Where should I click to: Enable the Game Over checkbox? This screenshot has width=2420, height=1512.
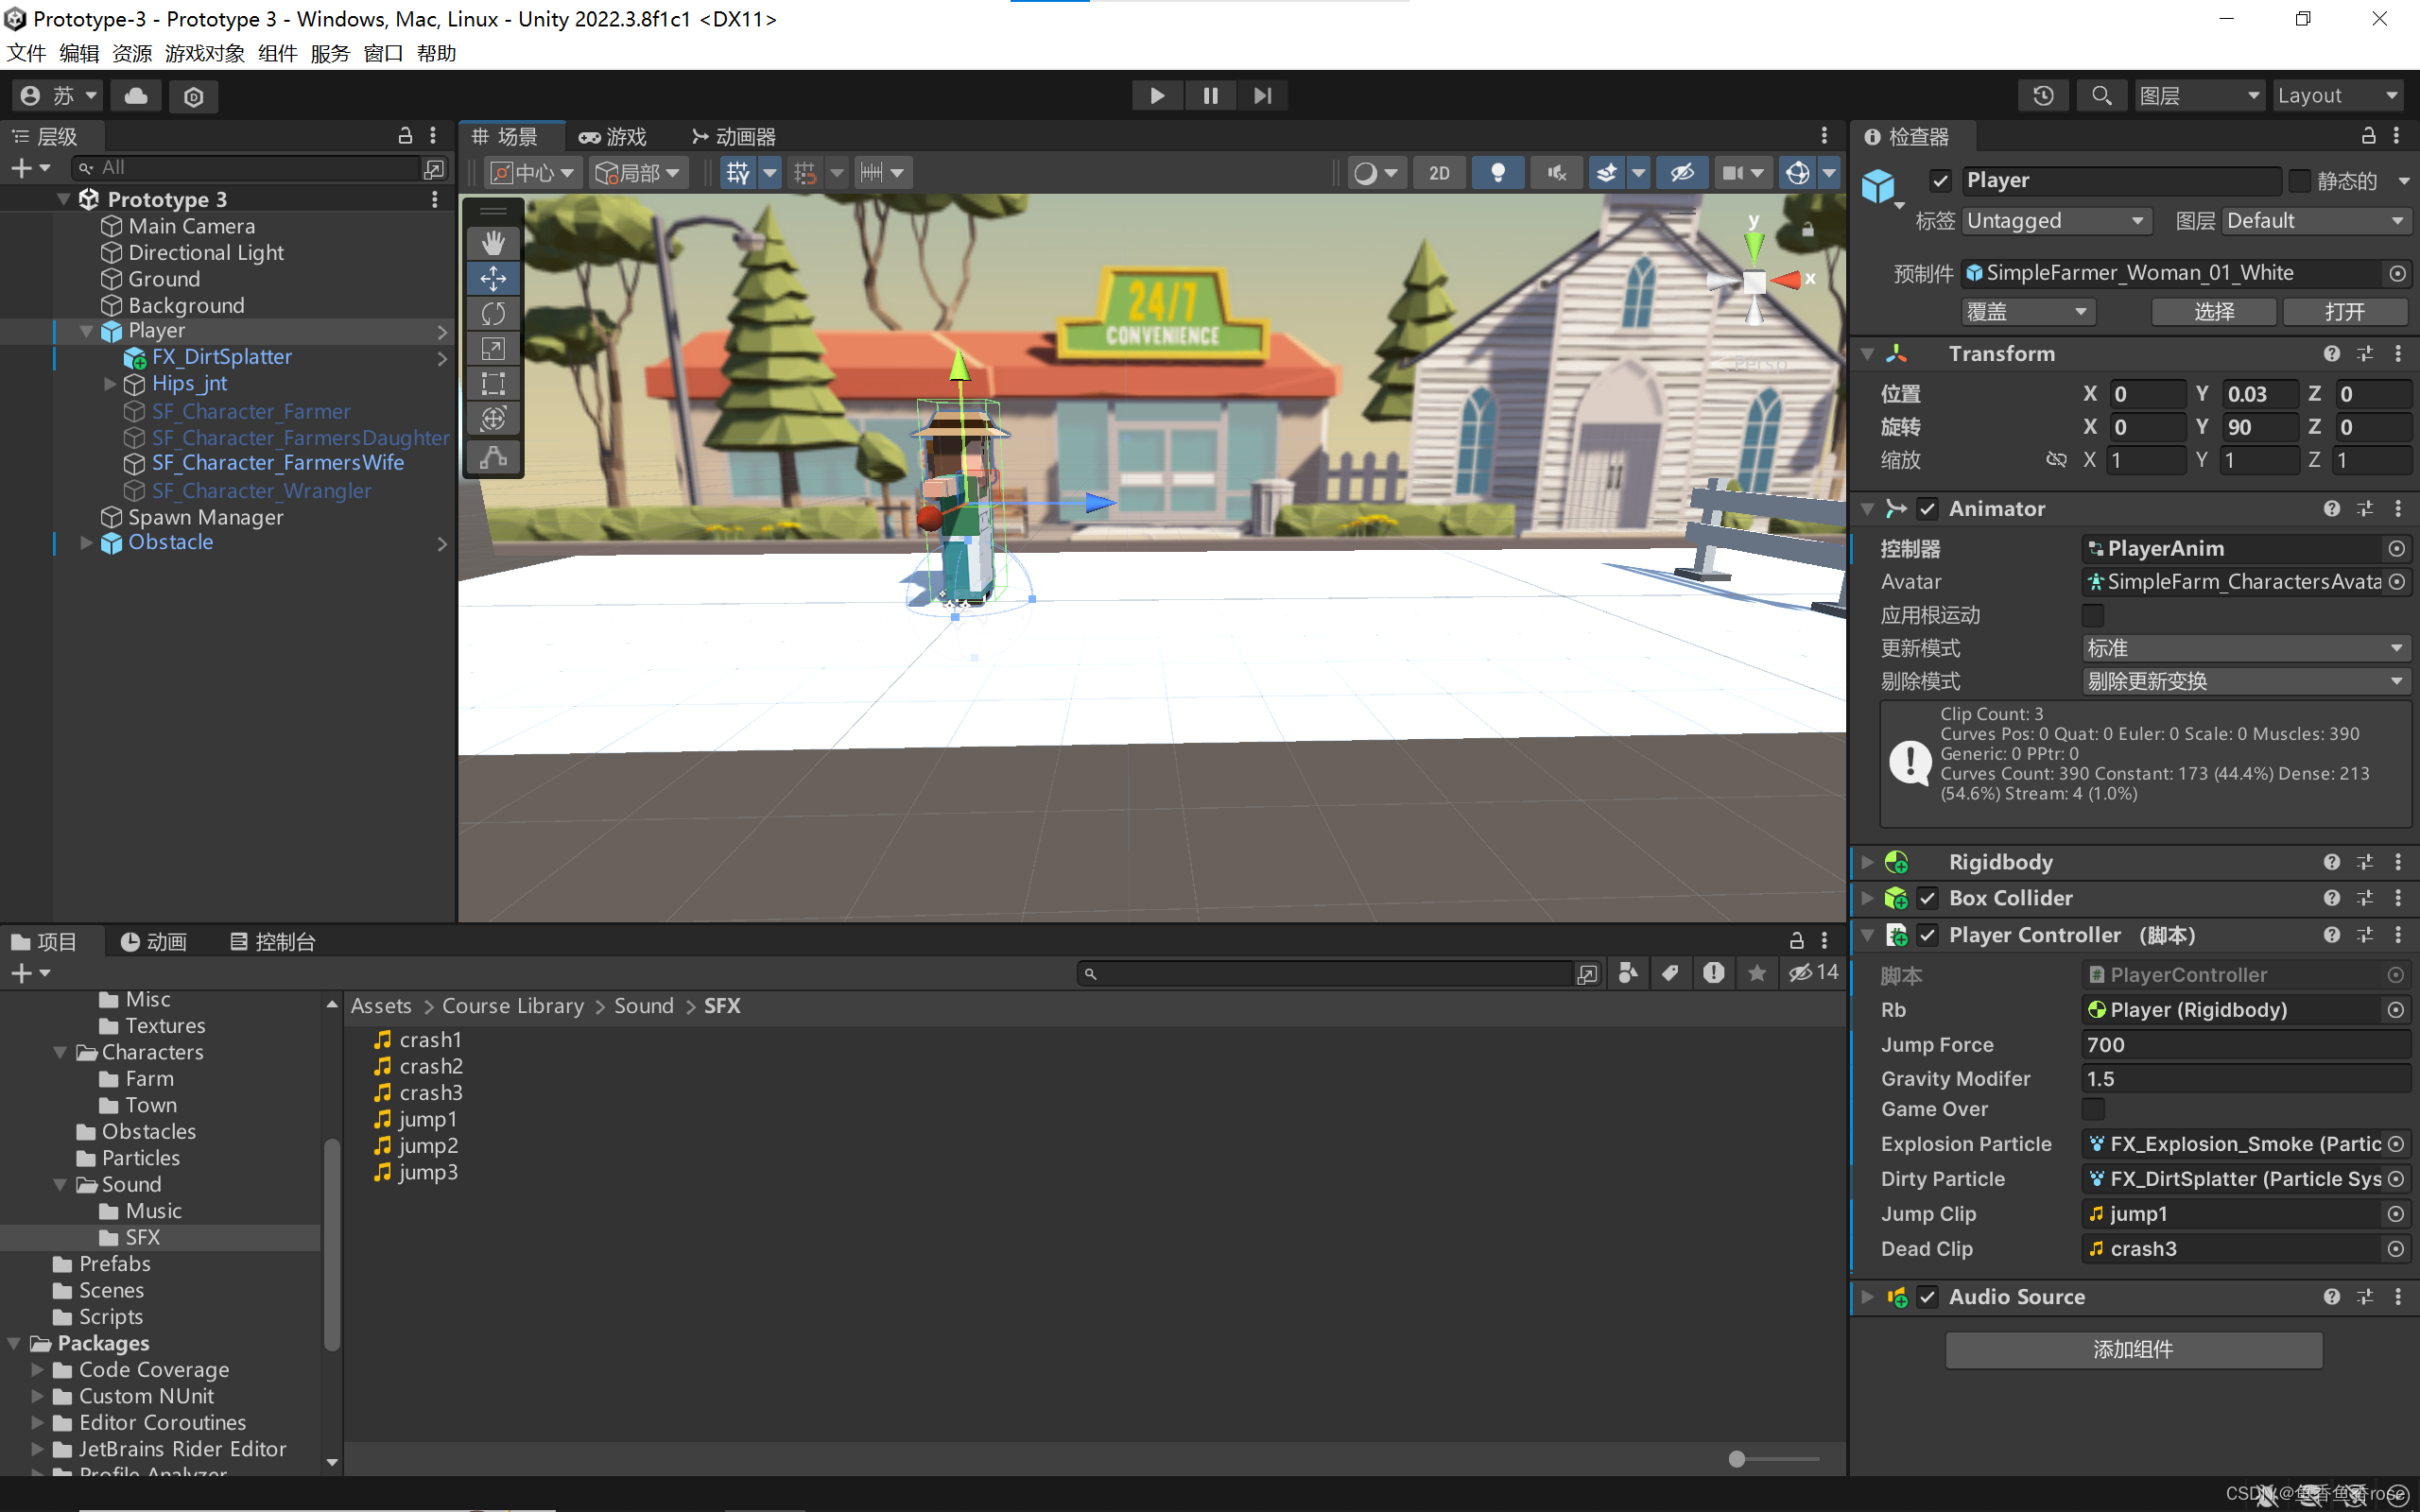(2093, 1109)
